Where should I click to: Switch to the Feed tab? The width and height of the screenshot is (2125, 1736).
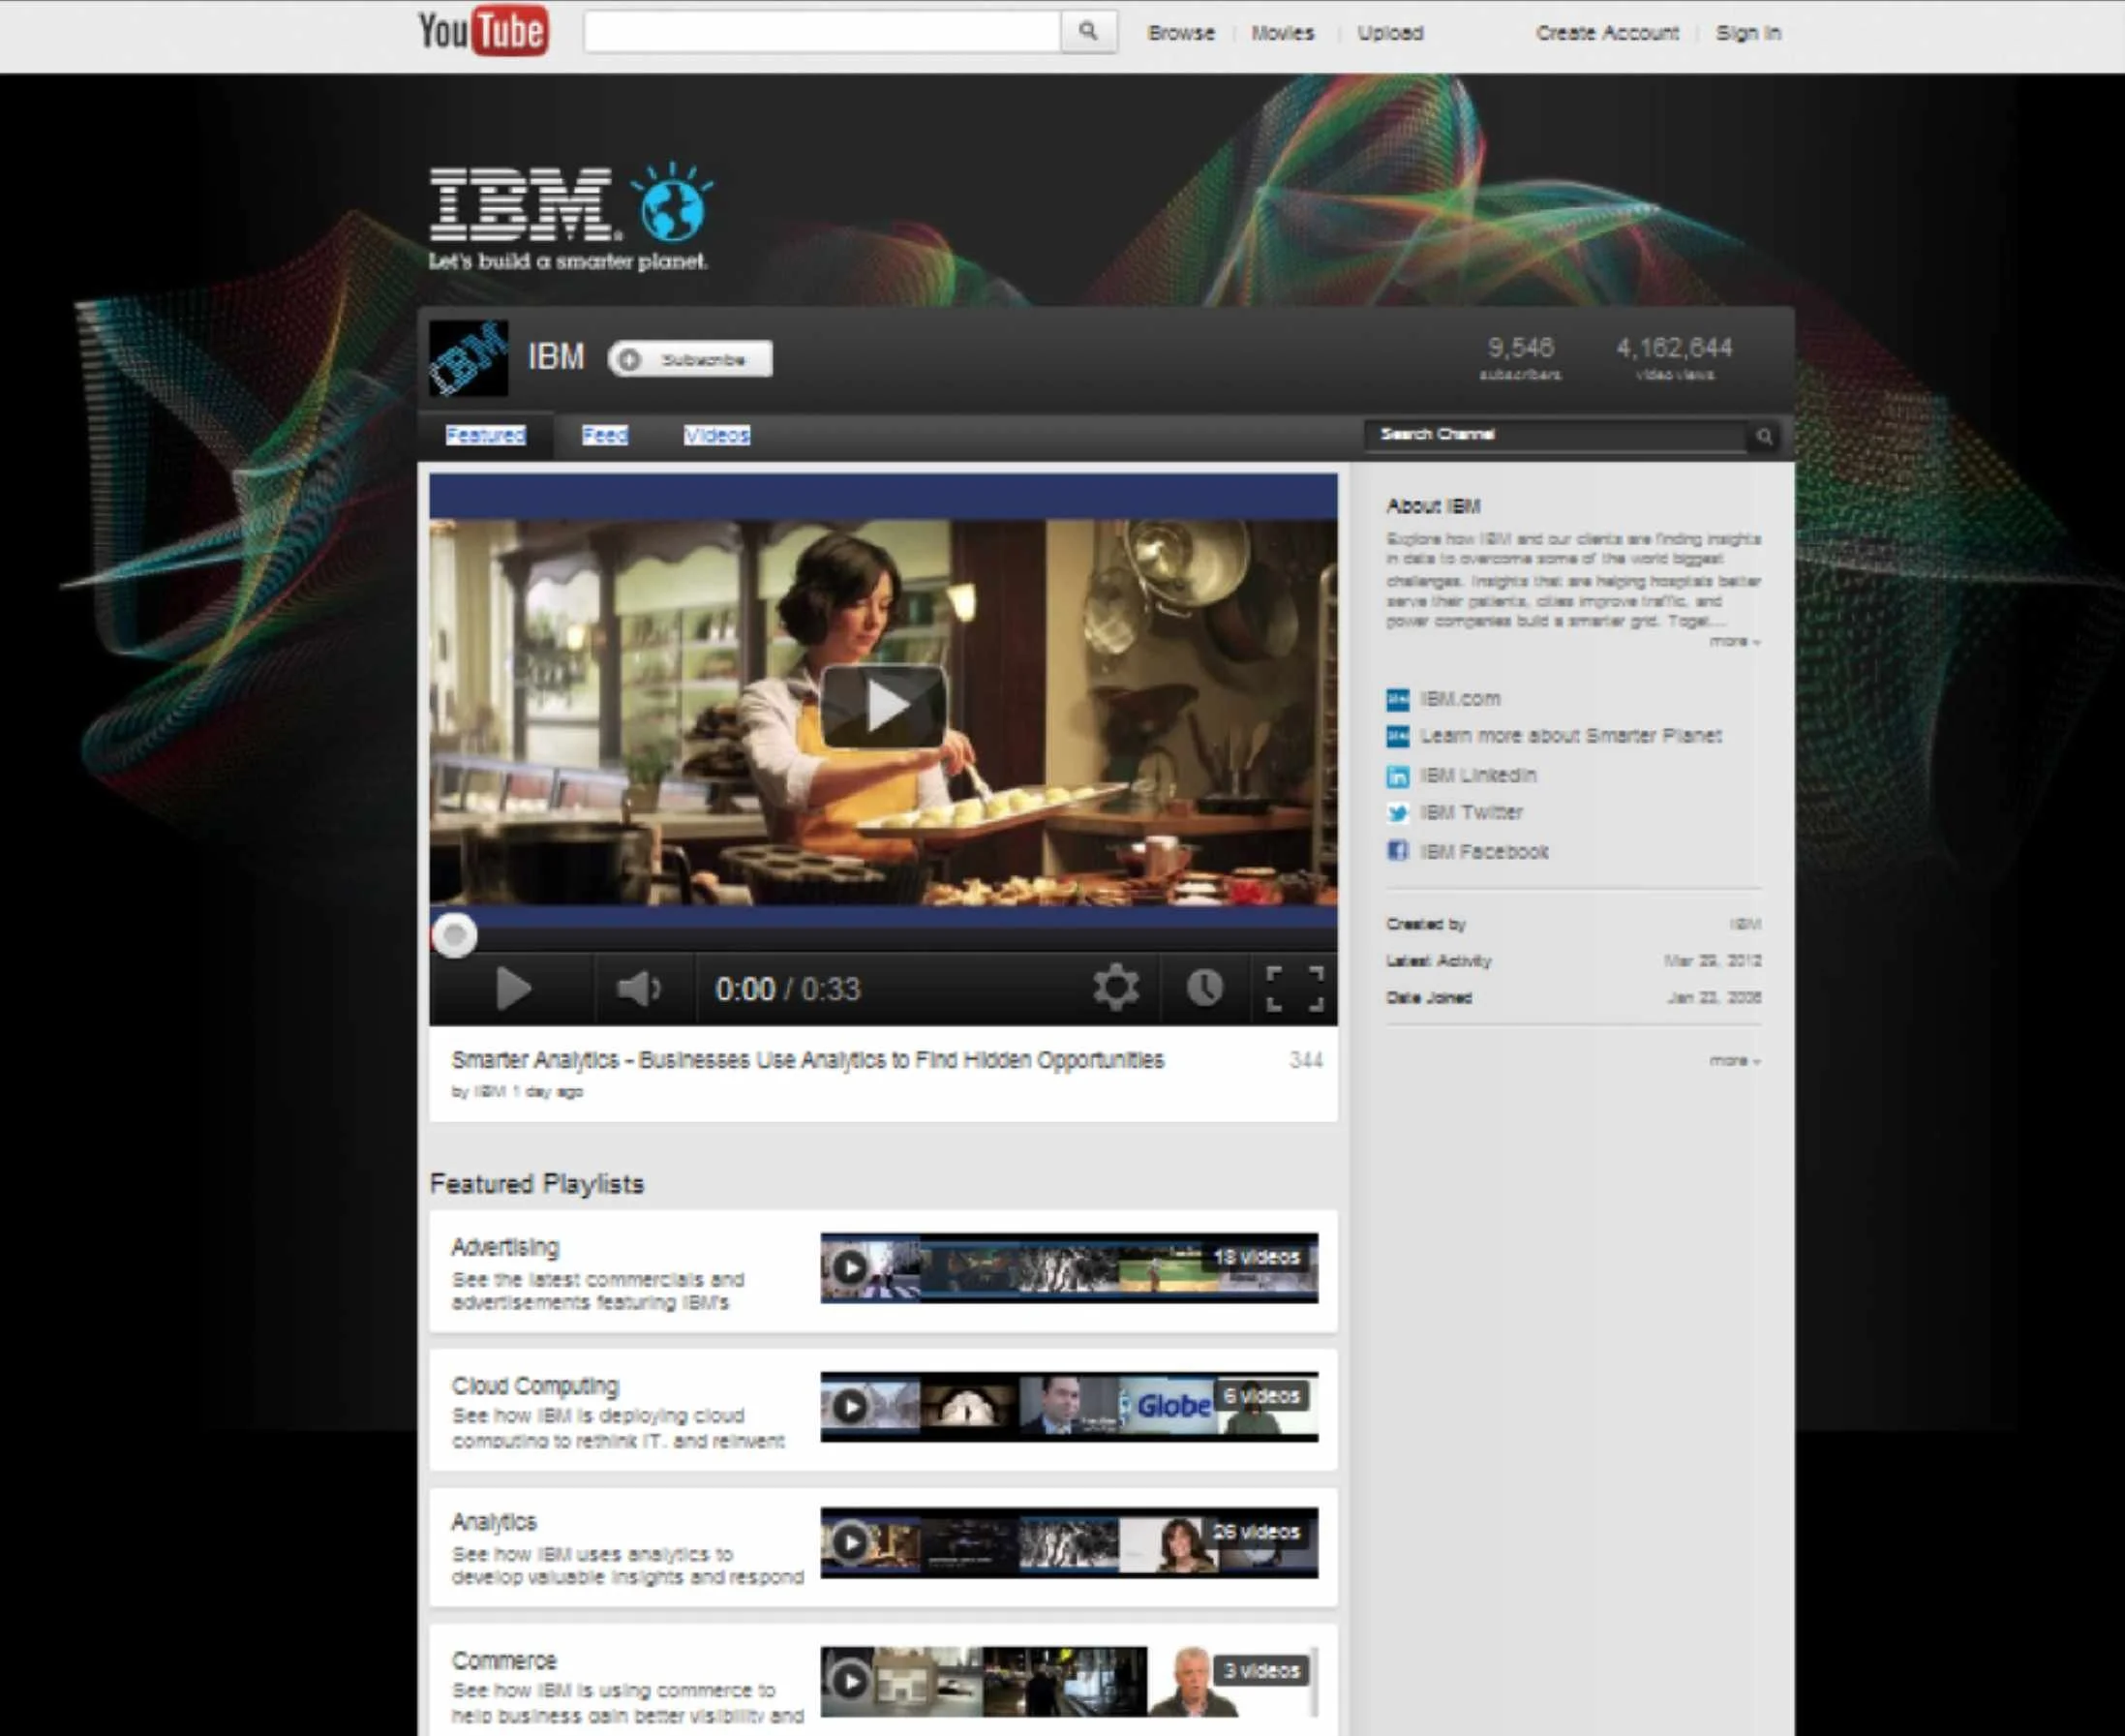[605, 435]
